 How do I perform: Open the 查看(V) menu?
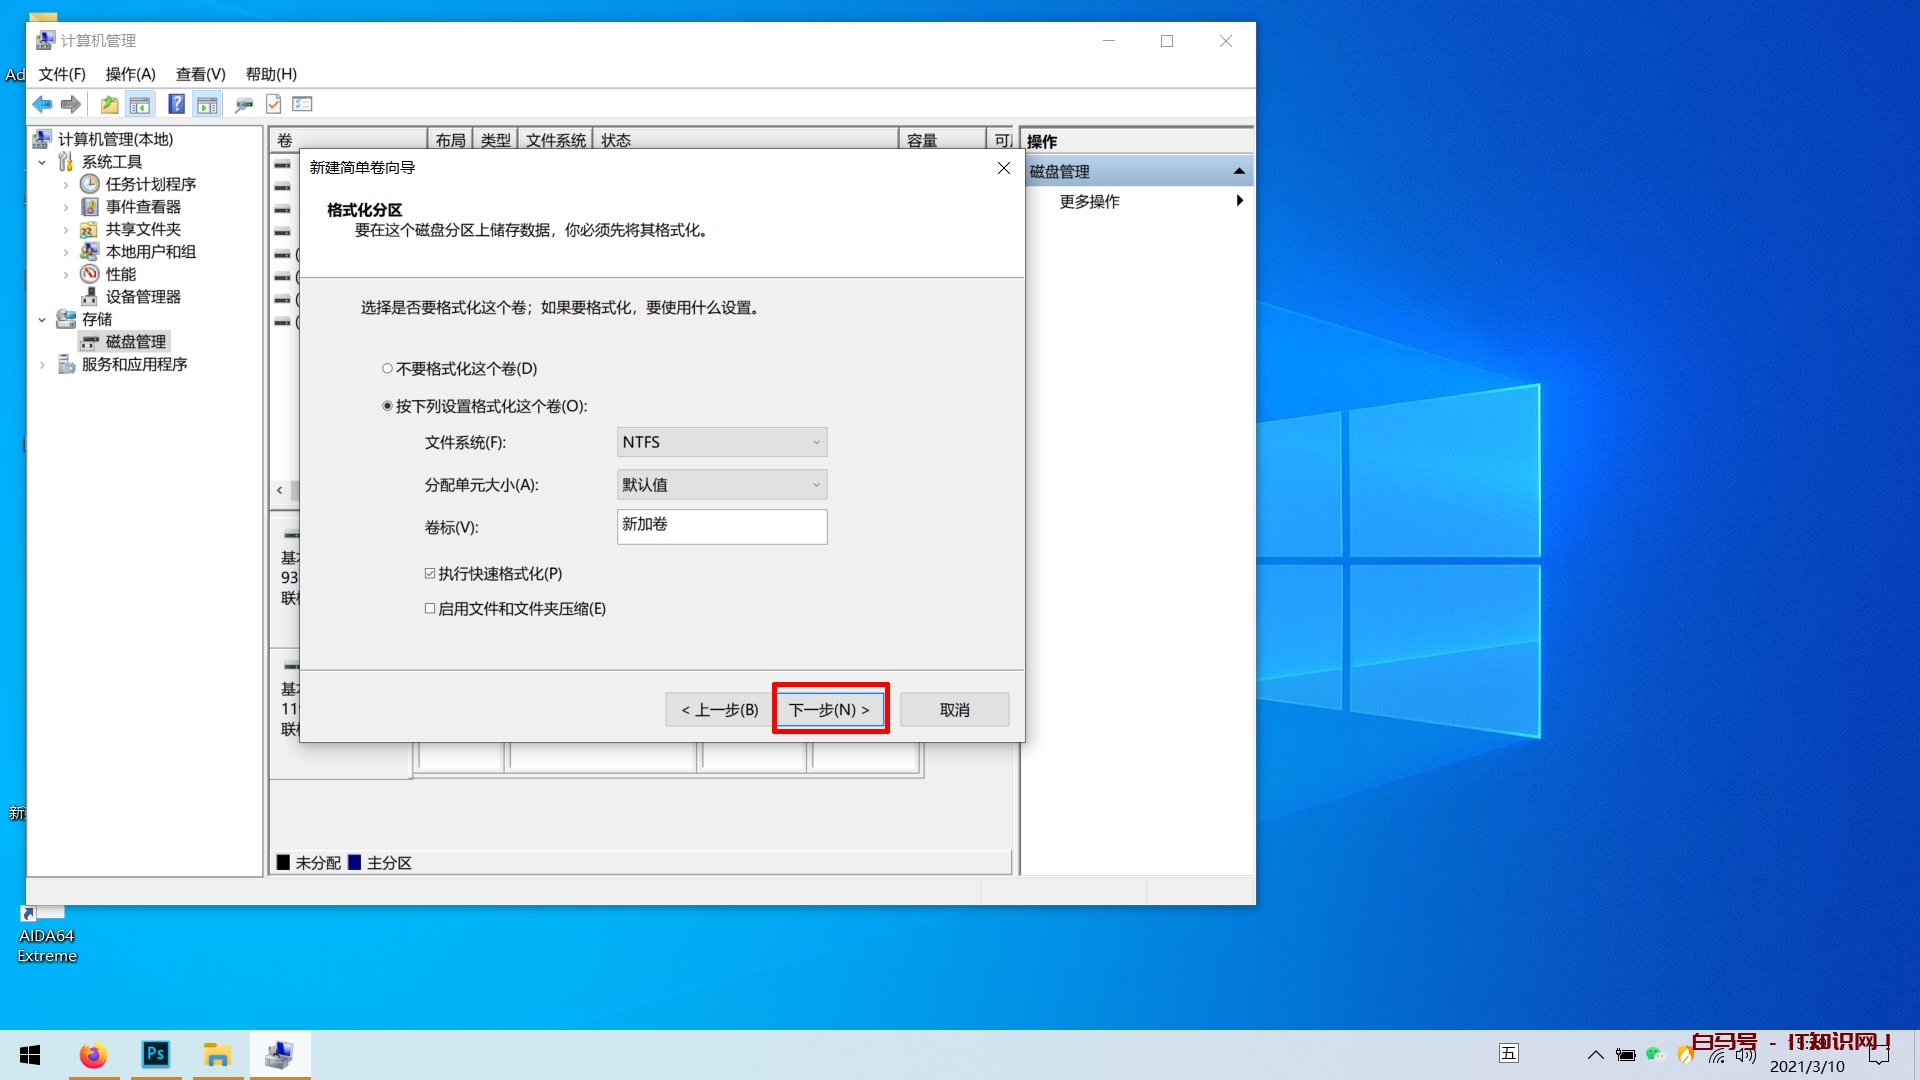[200, 74]
